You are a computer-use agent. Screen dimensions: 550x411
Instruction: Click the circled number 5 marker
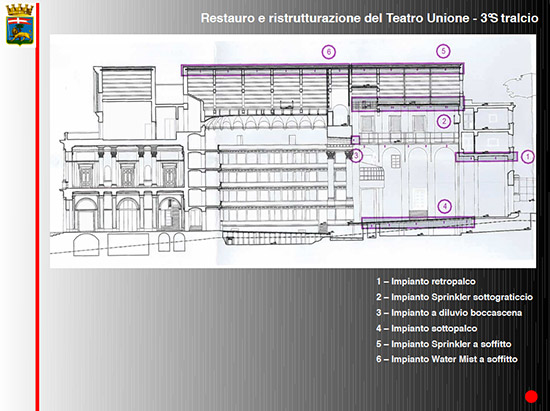(x=443, y=51)
